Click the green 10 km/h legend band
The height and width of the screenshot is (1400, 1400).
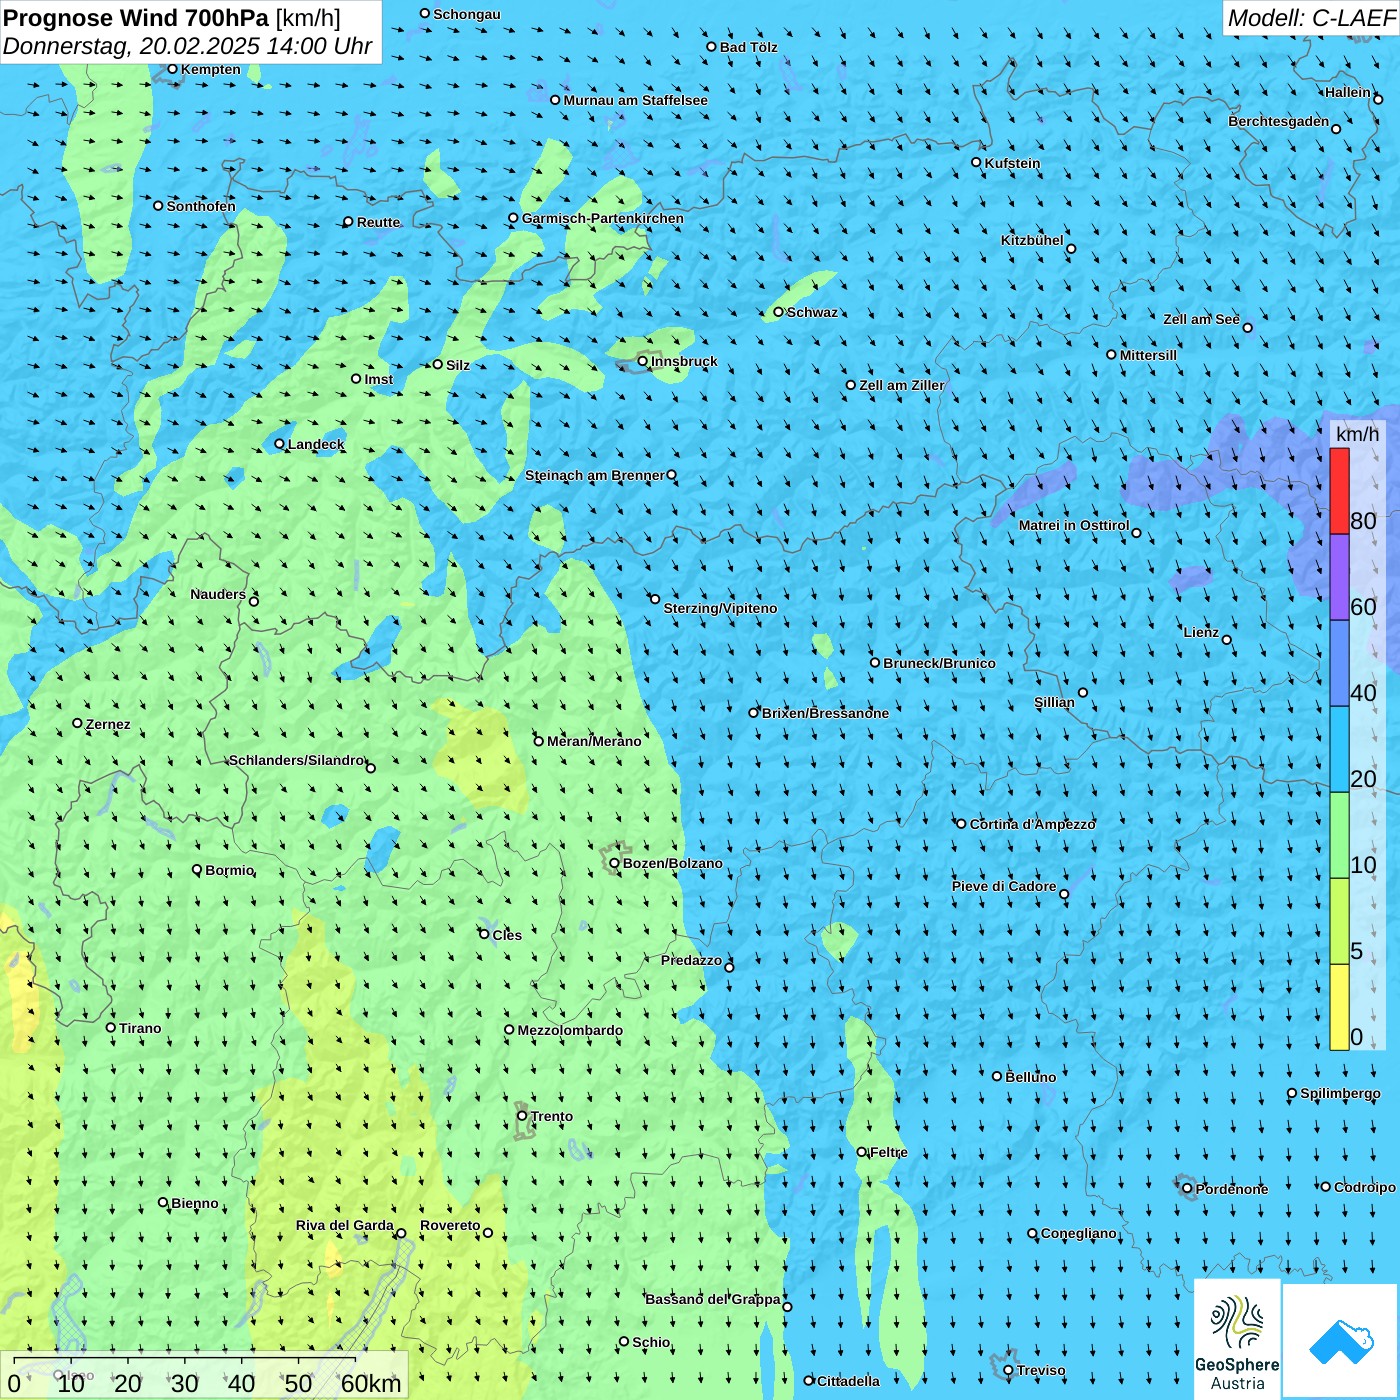[x=1339, y=835]
